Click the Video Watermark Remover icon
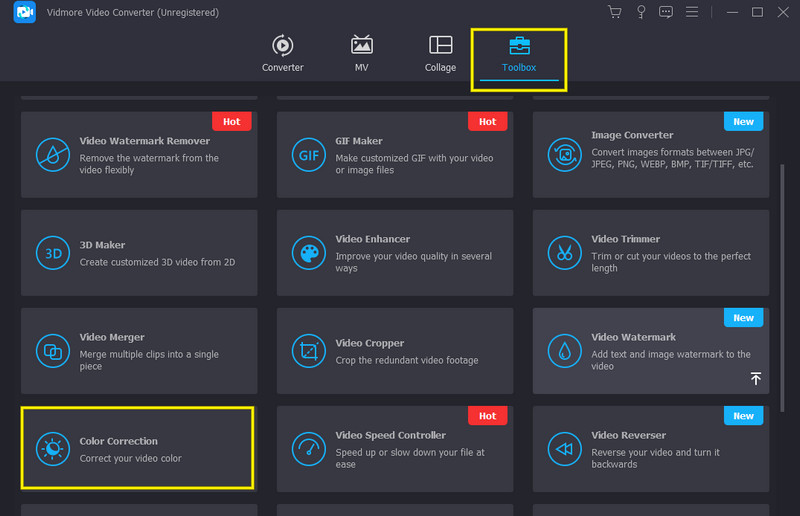The height and width of the screenshot is (516, 800). click(x=51, y=154)
